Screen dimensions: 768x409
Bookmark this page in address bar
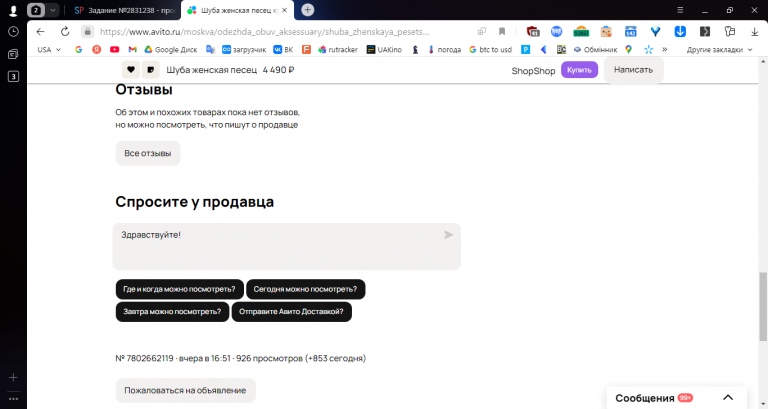click(x=502, y=31)
